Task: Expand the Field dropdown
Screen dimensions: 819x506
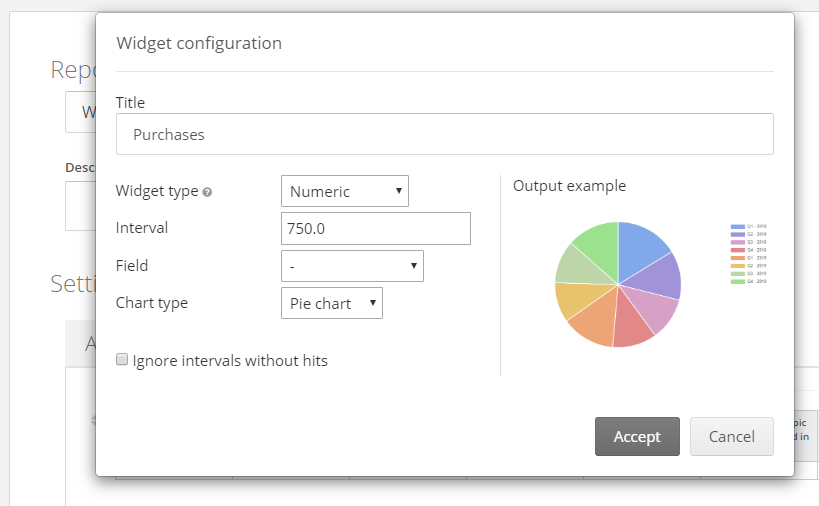Action: pos(352,266)
